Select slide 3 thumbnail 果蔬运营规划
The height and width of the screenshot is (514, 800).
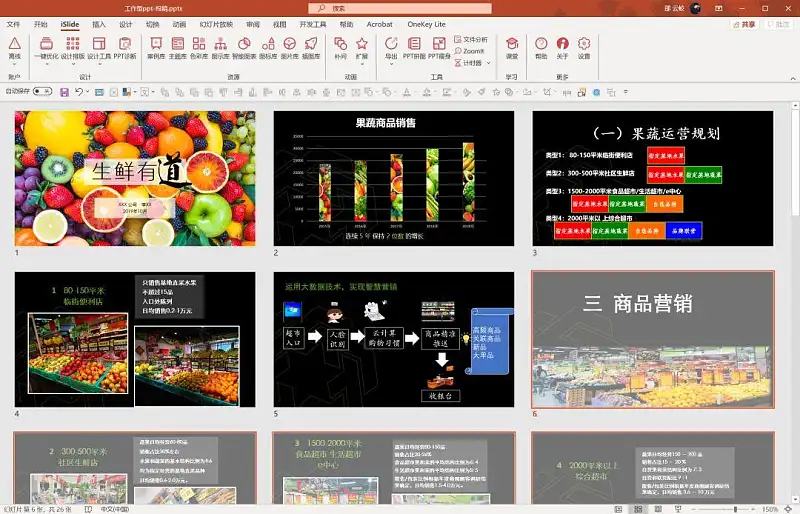(653, 179)
